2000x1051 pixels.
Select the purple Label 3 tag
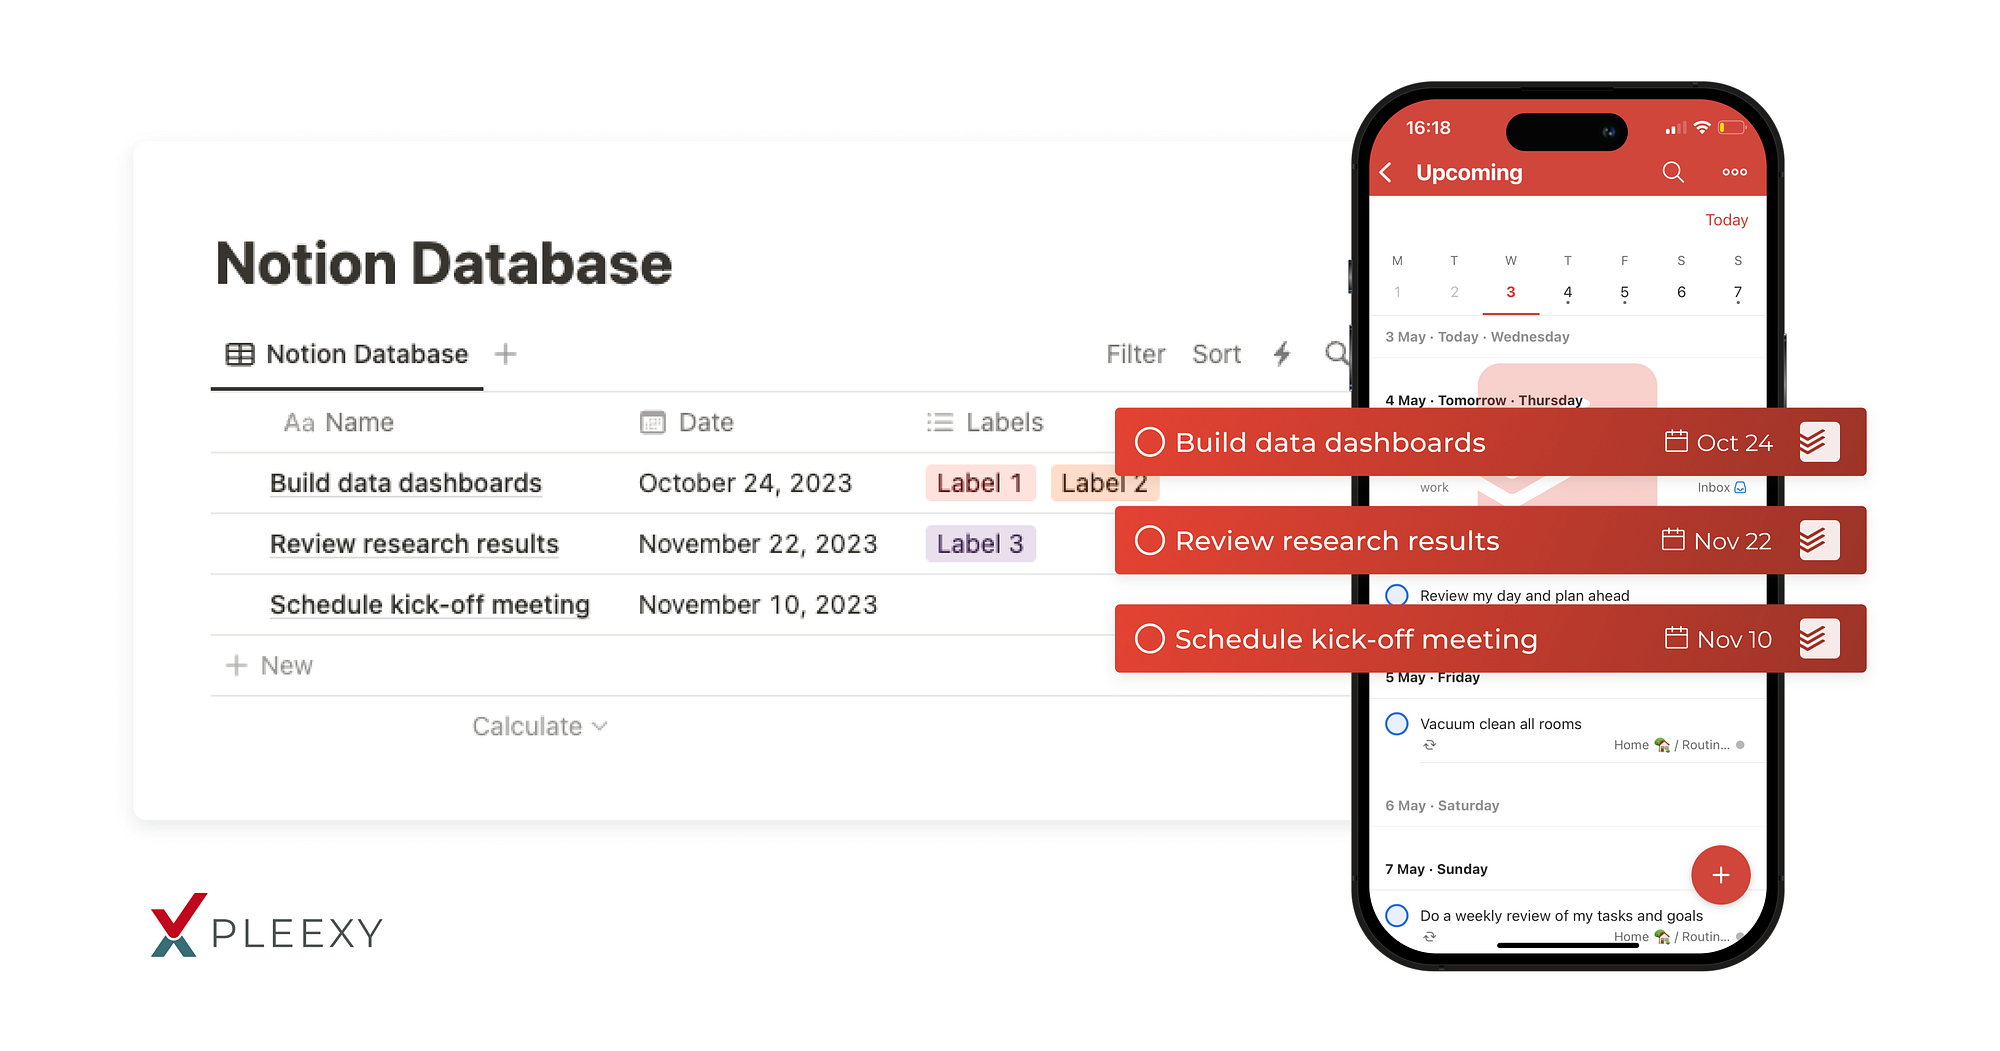pyautogui.click(x=979, y=543)
